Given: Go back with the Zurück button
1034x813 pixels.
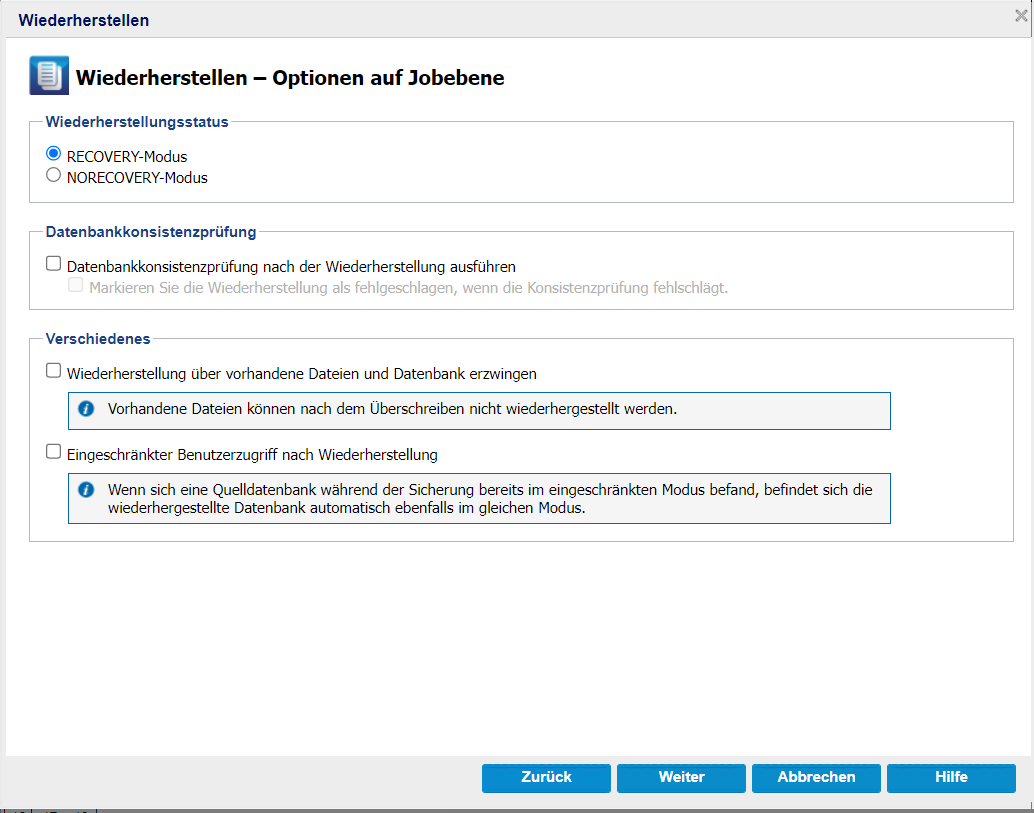Looking at the screenshot, I should pos(546,777).
